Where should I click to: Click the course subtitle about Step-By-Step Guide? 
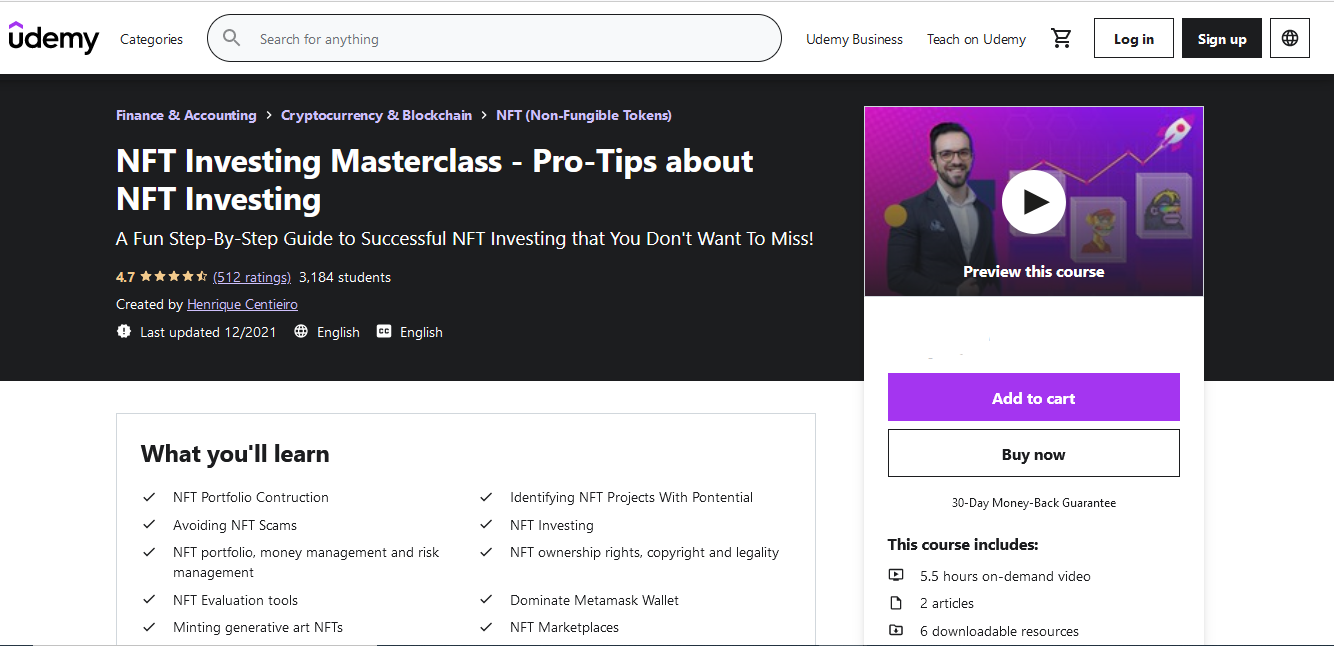coord(465,239)
